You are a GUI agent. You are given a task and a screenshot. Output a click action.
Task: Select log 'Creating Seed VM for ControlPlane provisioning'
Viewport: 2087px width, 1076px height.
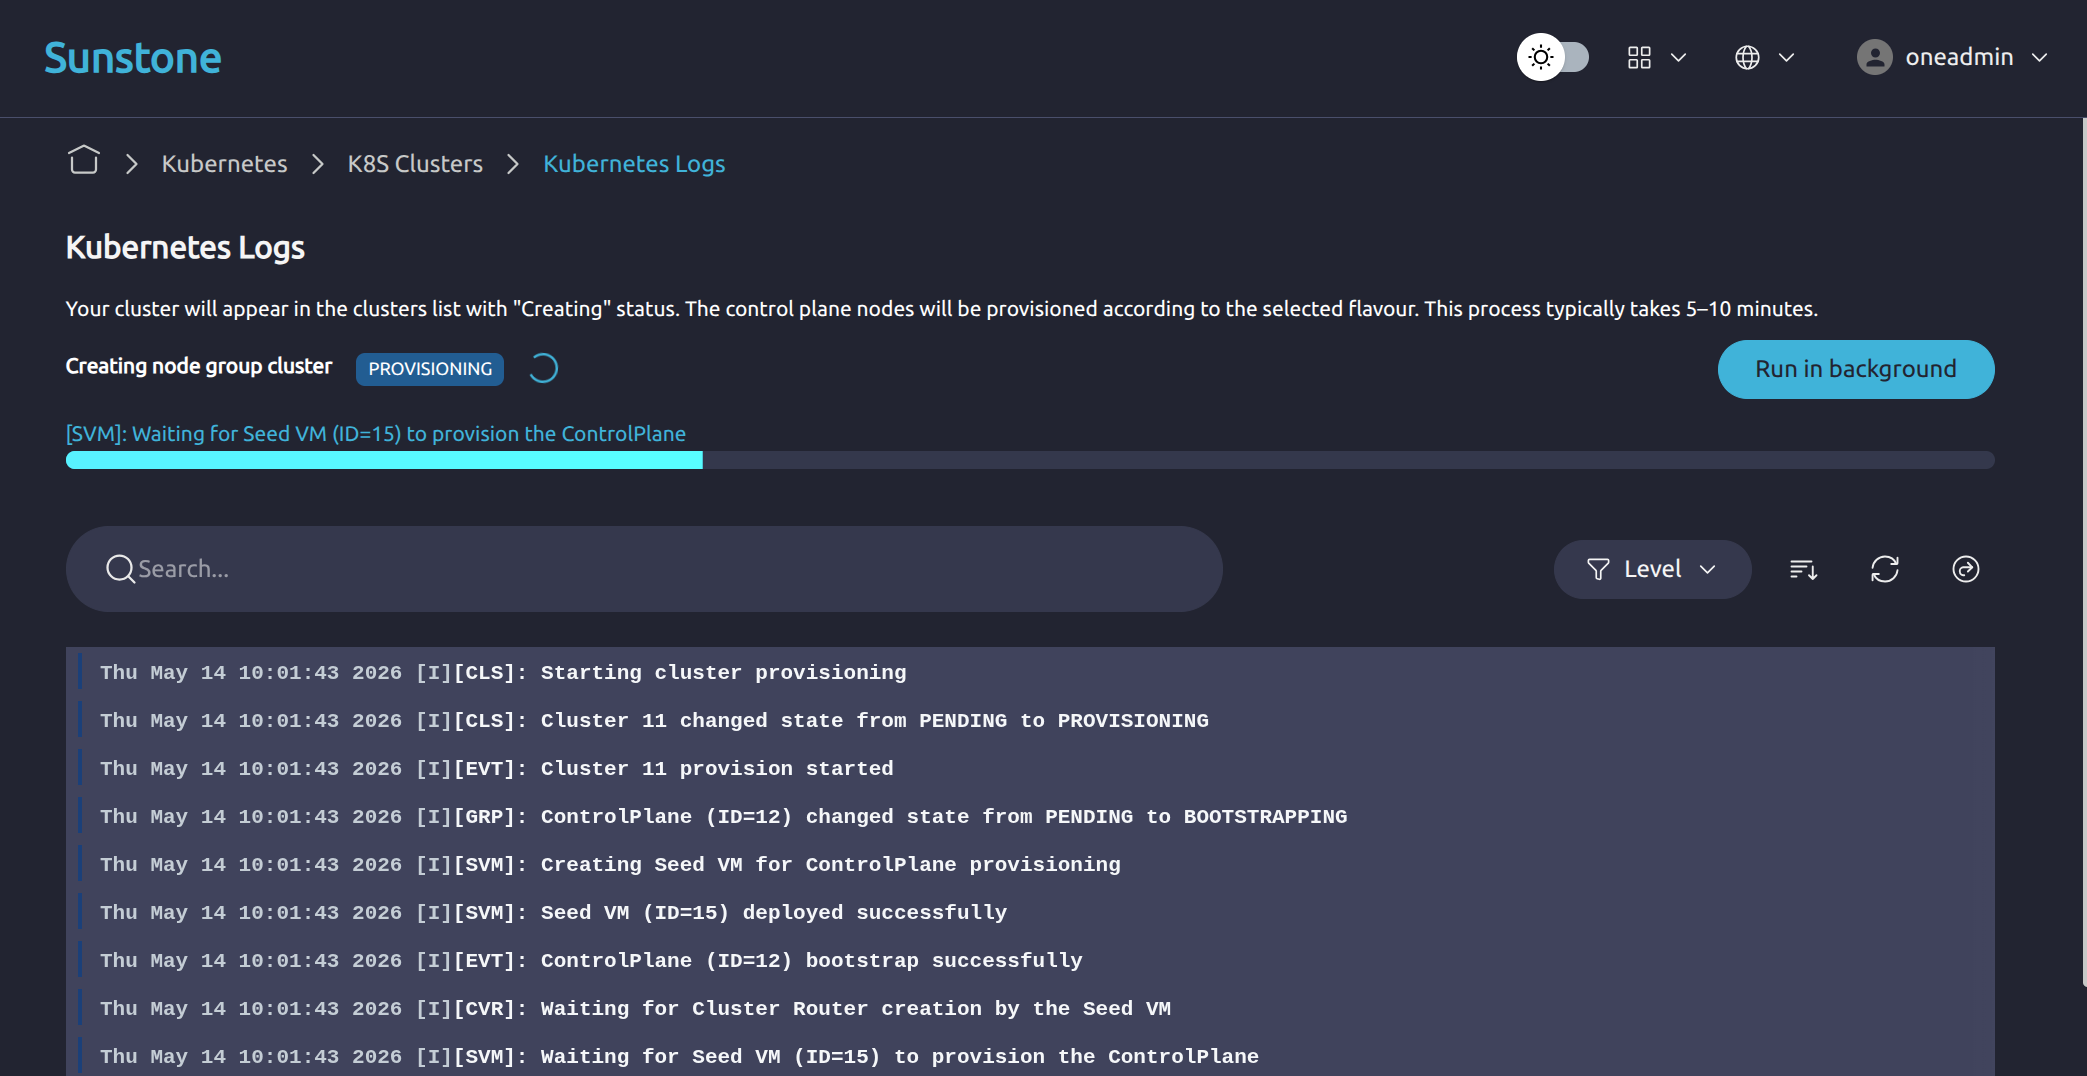click(x=1030, y=865)
